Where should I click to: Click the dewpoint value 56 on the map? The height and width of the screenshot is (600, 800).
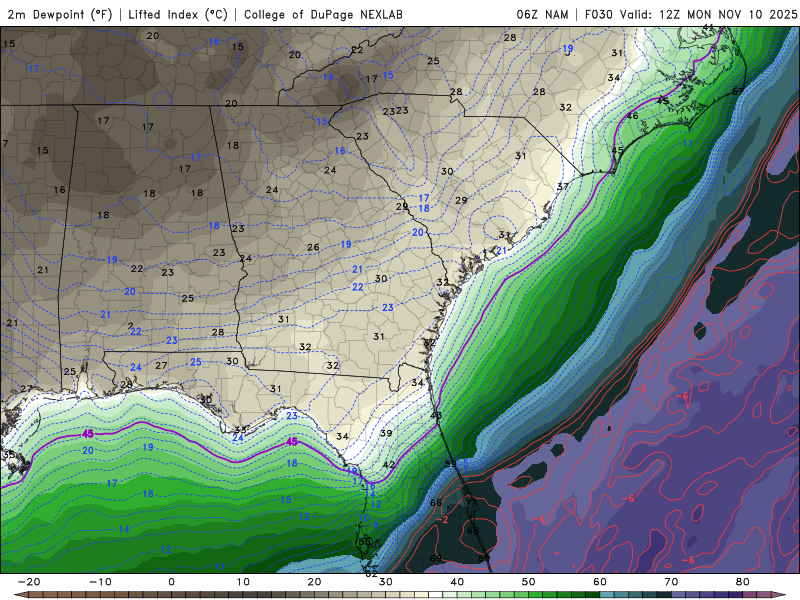tap(365, 542)
